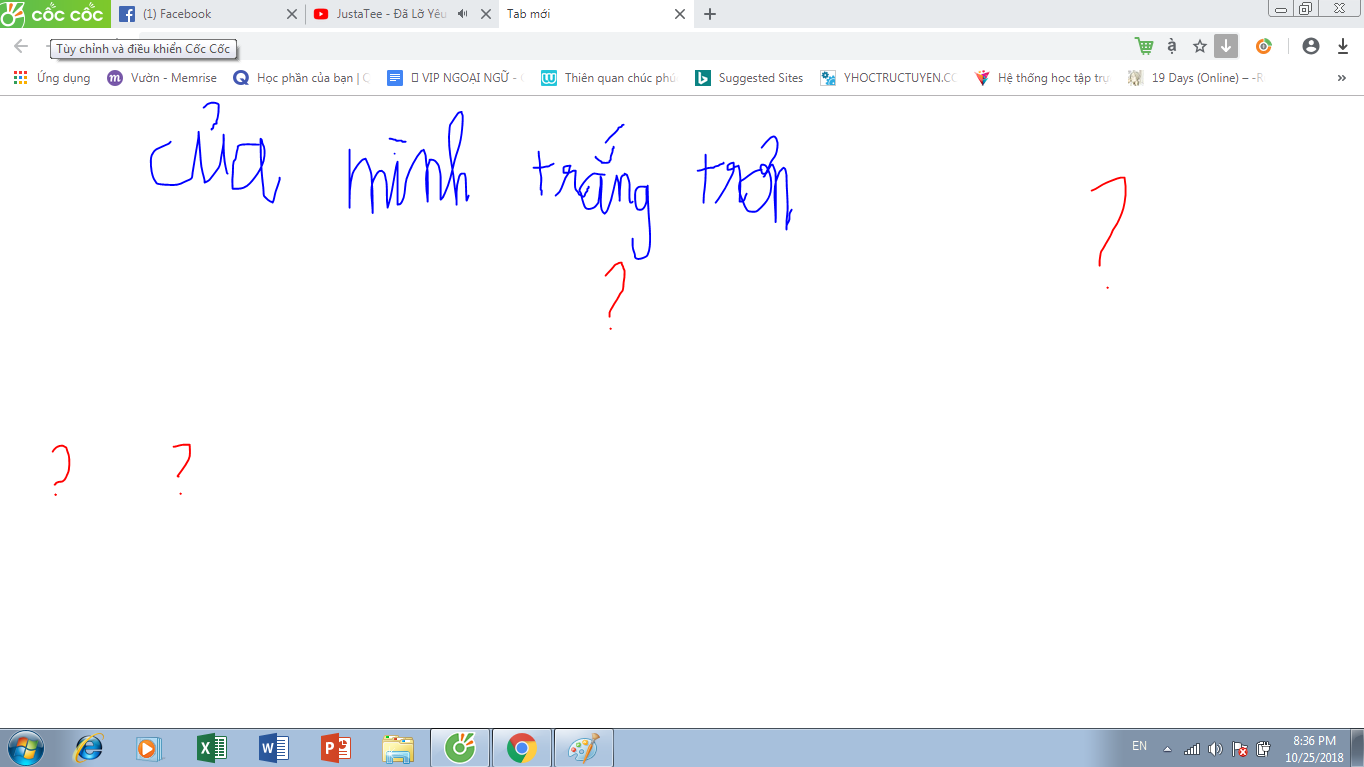Open the Cốc Cốc main menu button

click(54, 14)
